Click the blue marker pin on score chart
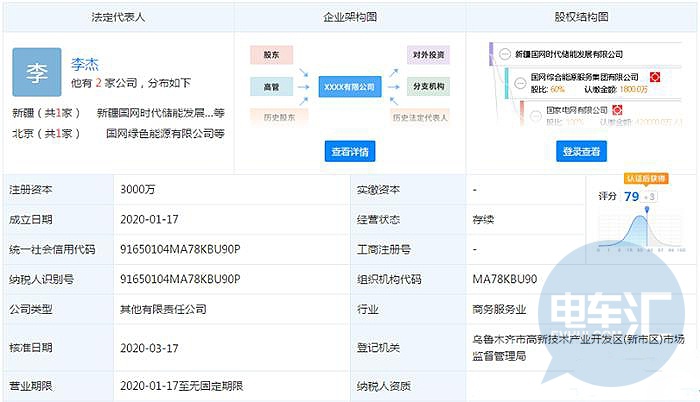 [x=647, y=209]
